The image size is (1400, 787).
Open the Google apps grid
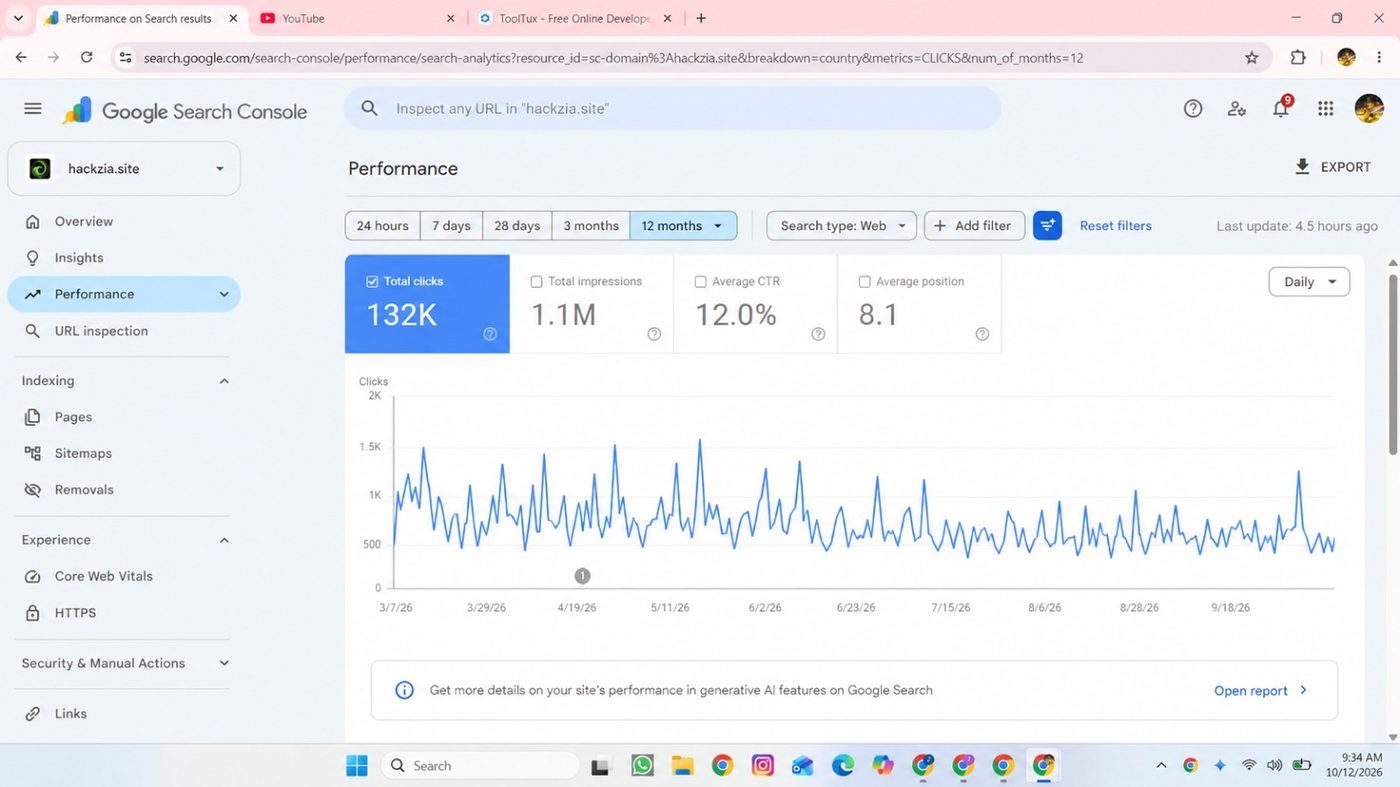(x=1325, y=109)
